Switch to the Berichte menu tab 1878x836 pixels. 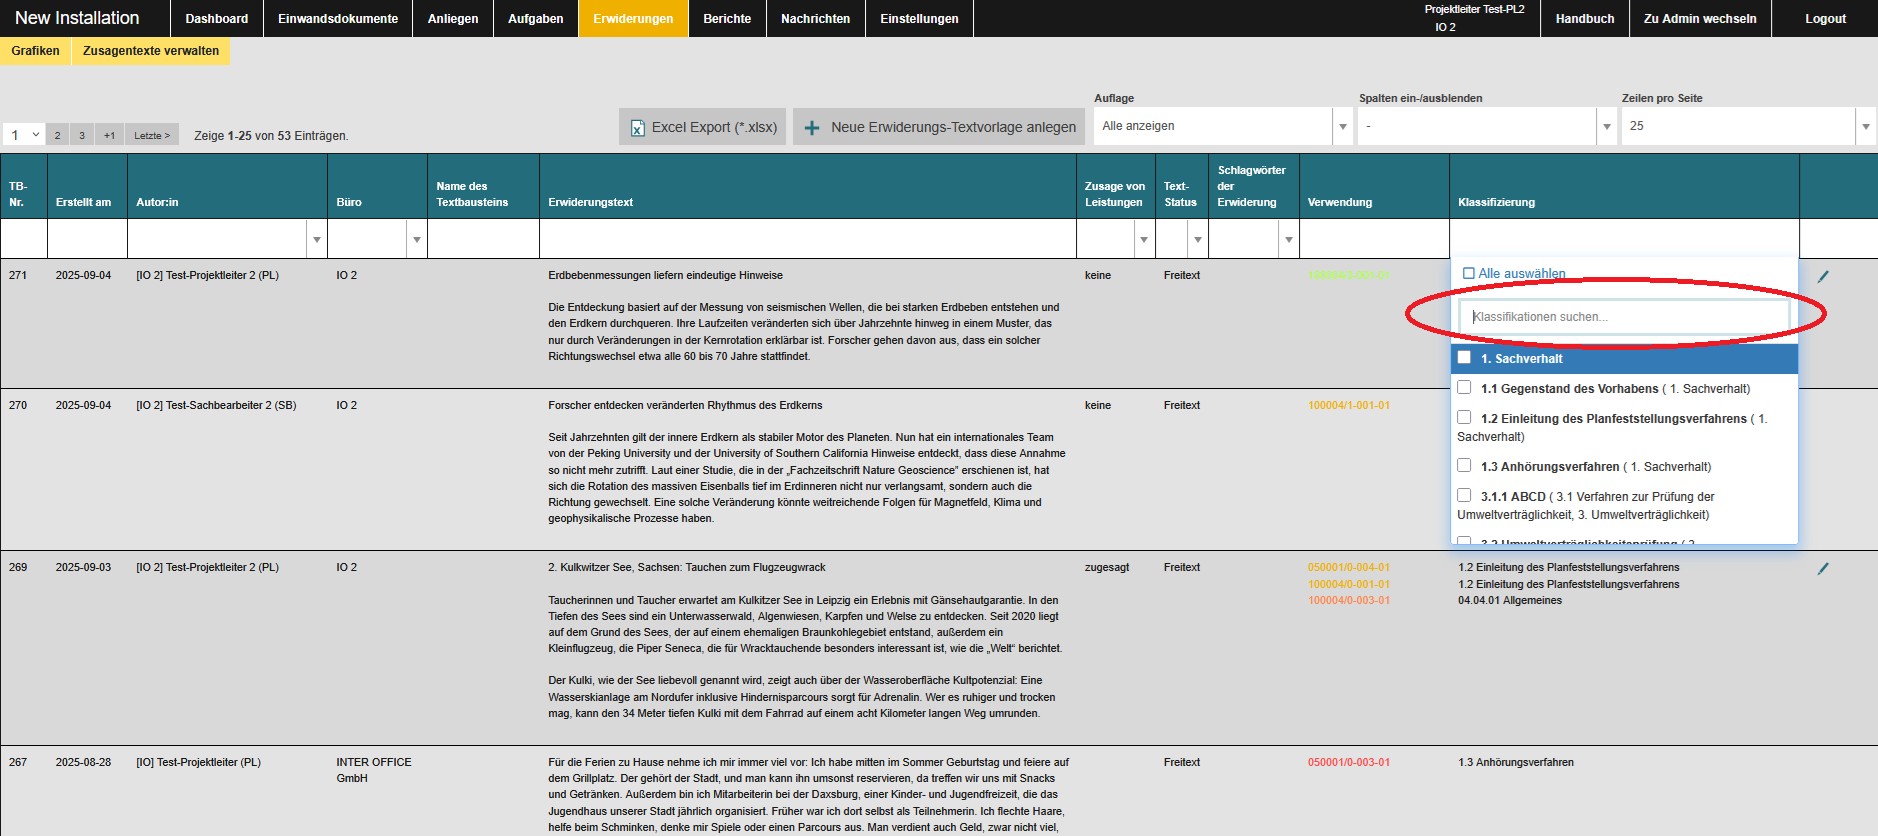[x=727, y=19]
